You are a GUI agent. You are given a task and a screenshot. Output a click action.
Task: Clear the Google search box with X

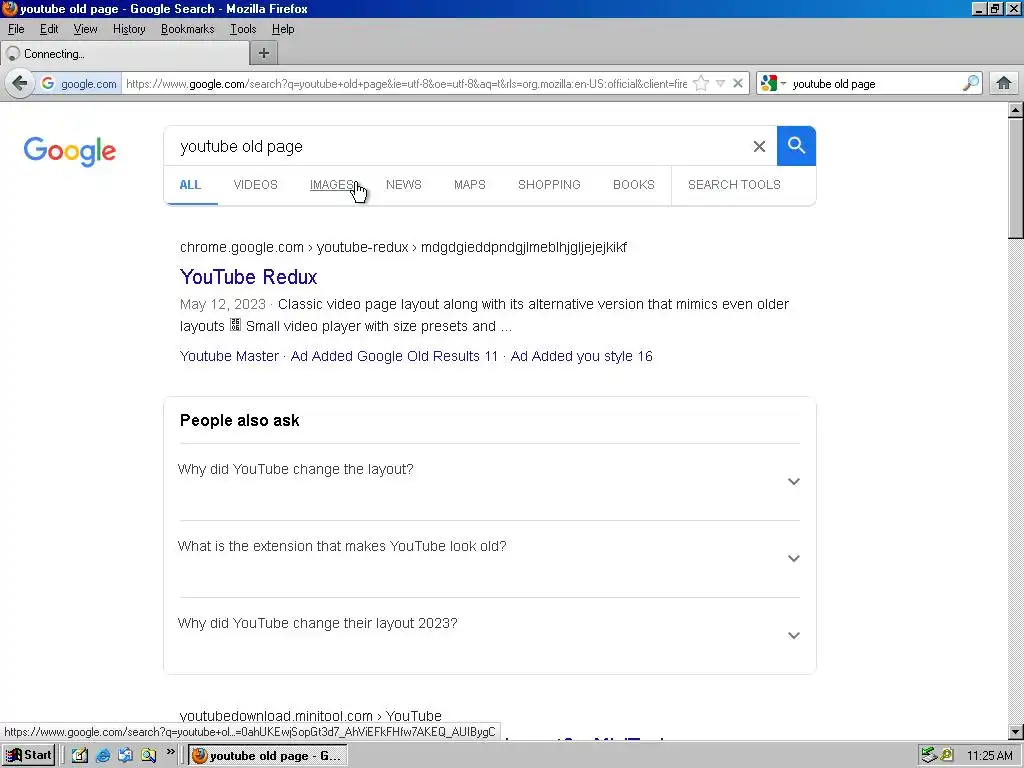[x=759, y=146]
